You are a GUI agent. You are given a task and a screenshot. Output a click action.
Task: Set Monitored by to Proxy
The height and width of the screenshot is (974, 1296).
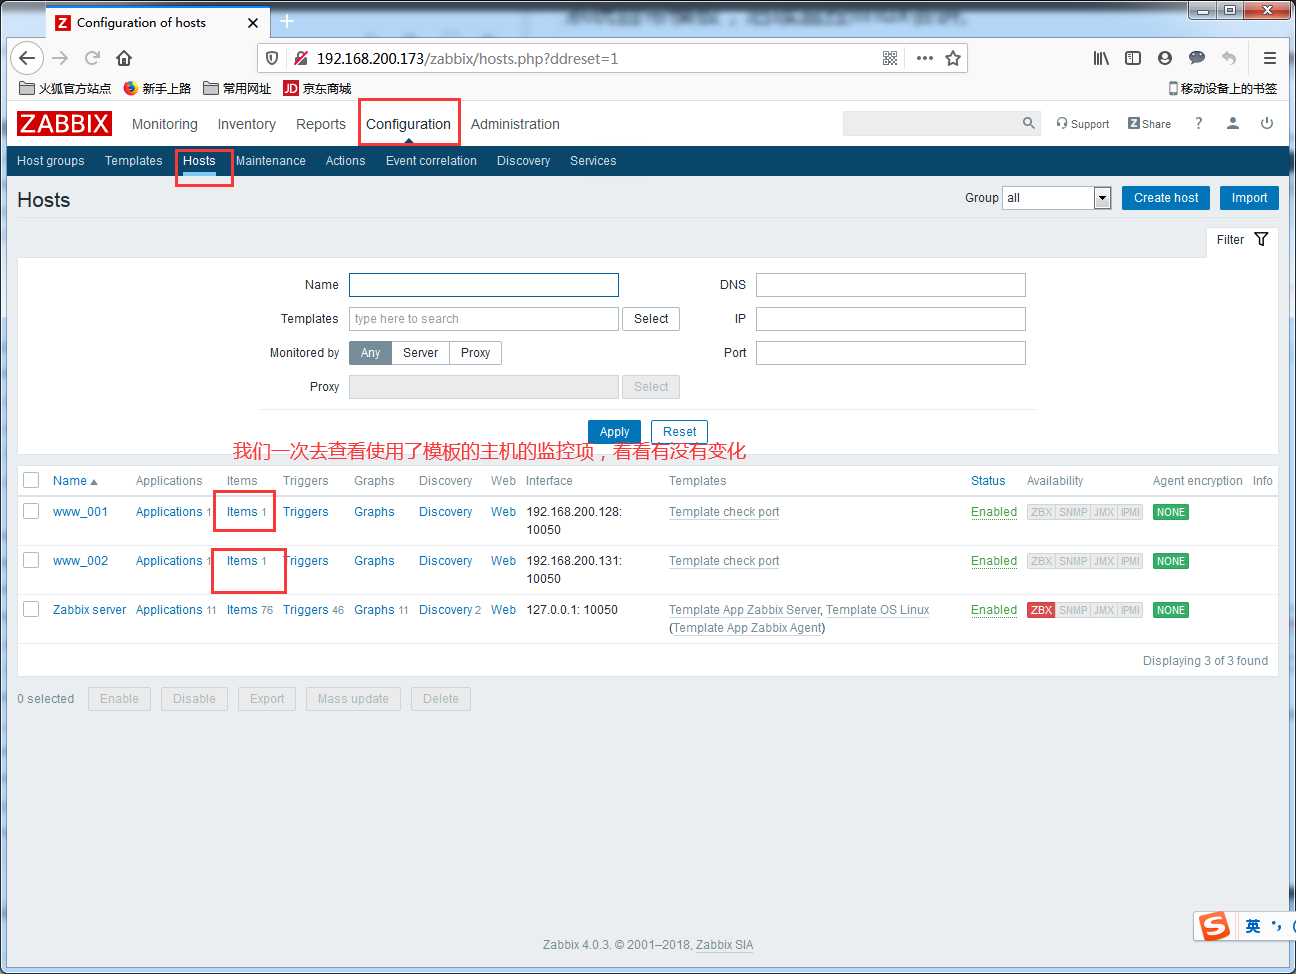pyautogui.click(x=475, y=353)
